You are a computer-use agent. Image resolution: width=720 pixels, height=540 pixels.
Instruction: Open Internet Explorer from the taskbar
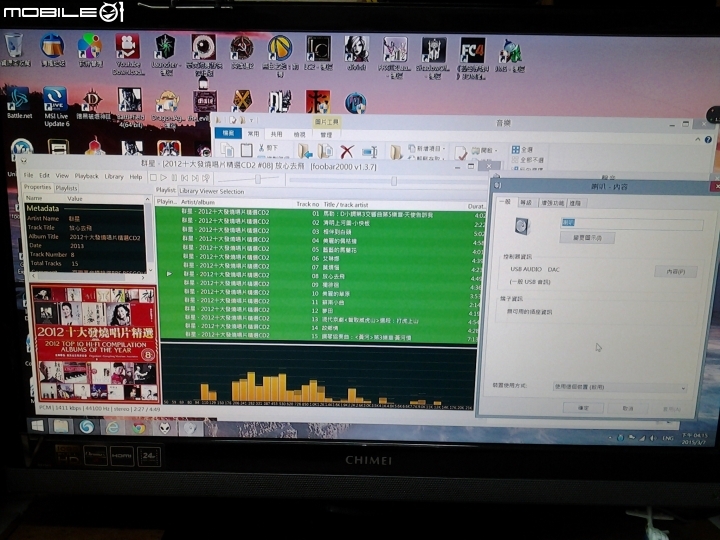click(112, 428)
